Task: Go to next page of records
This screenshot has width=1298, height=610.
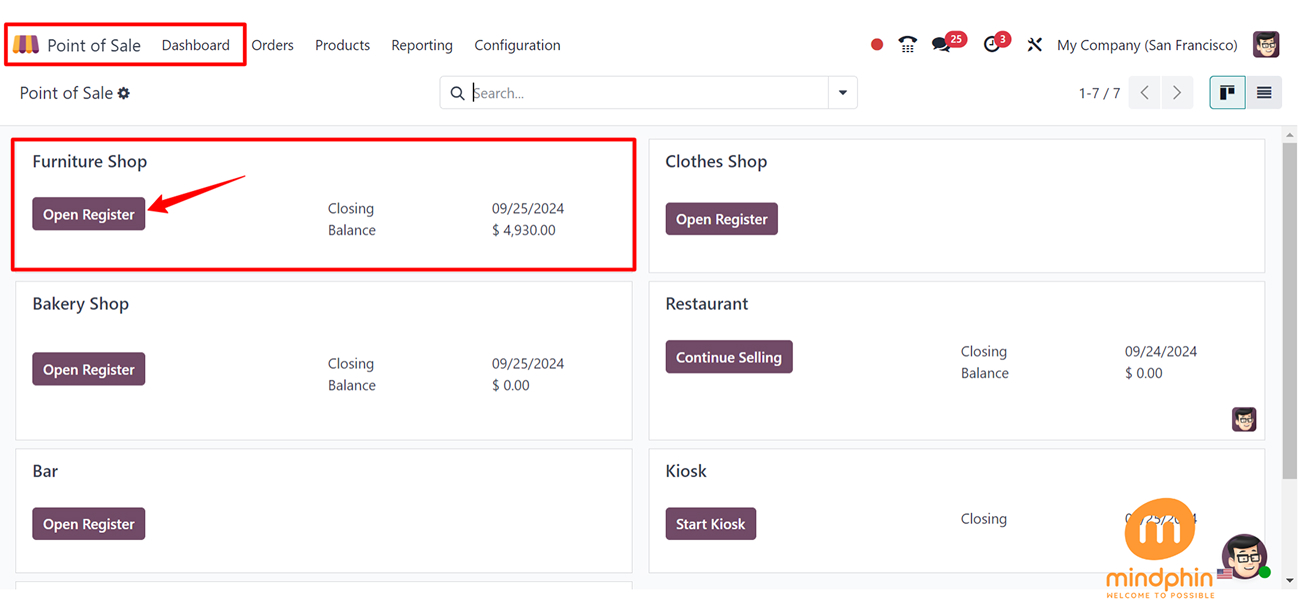Action: [x=1177, y=93]
